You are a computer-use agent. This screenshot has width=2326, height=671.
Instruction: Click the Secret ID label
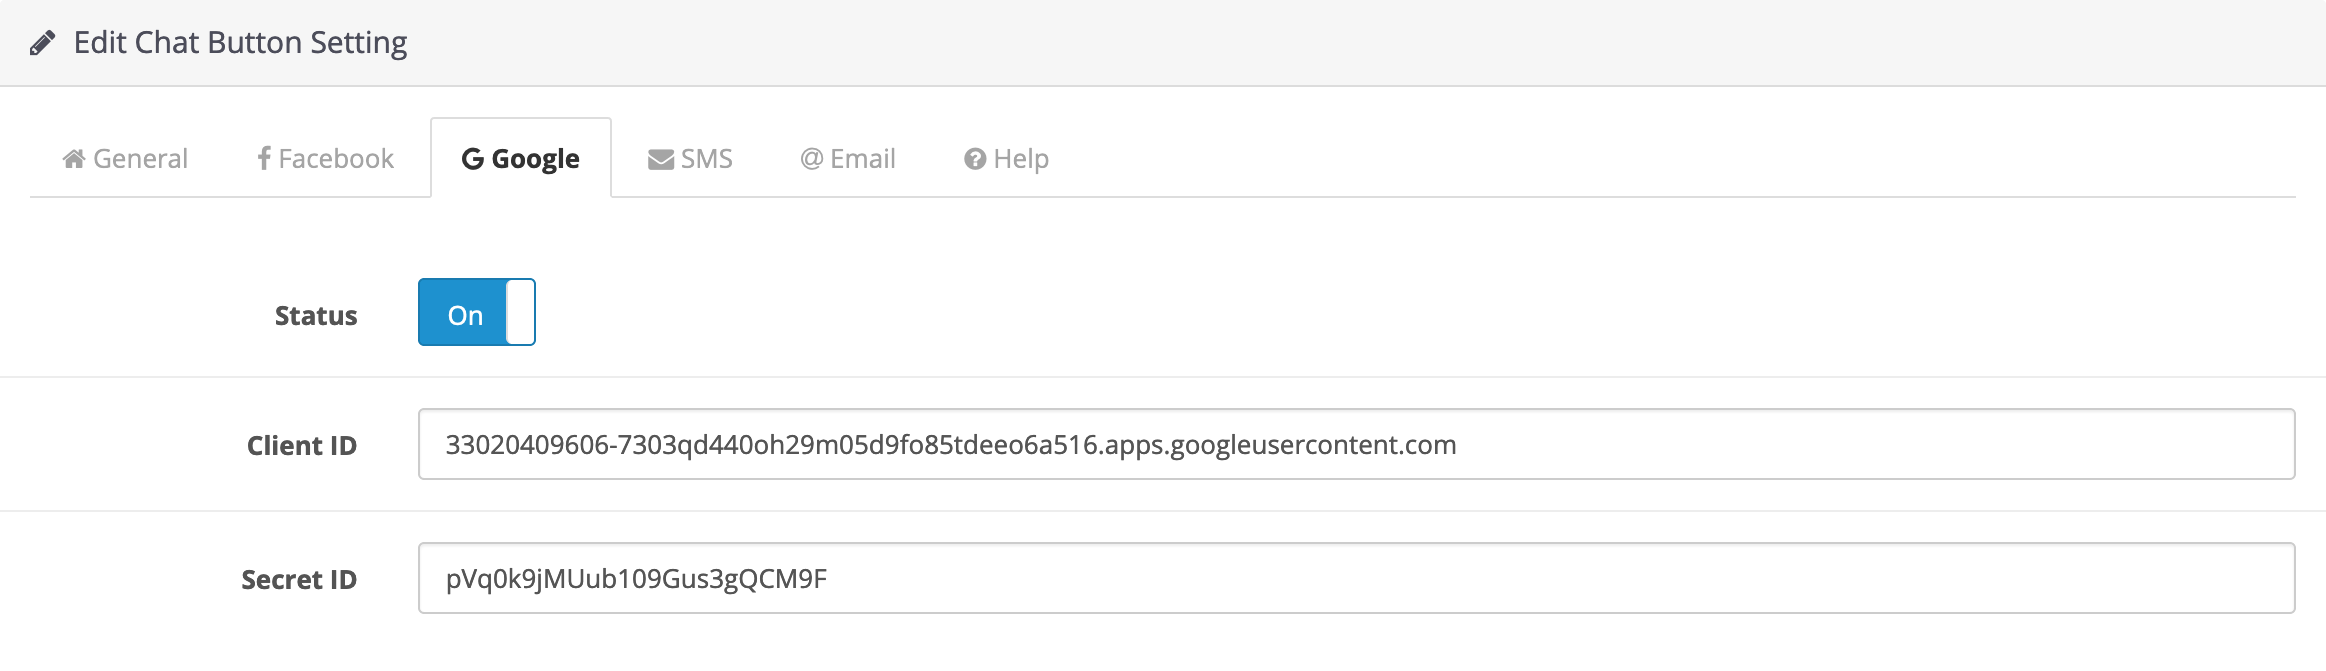click(298, 580)
